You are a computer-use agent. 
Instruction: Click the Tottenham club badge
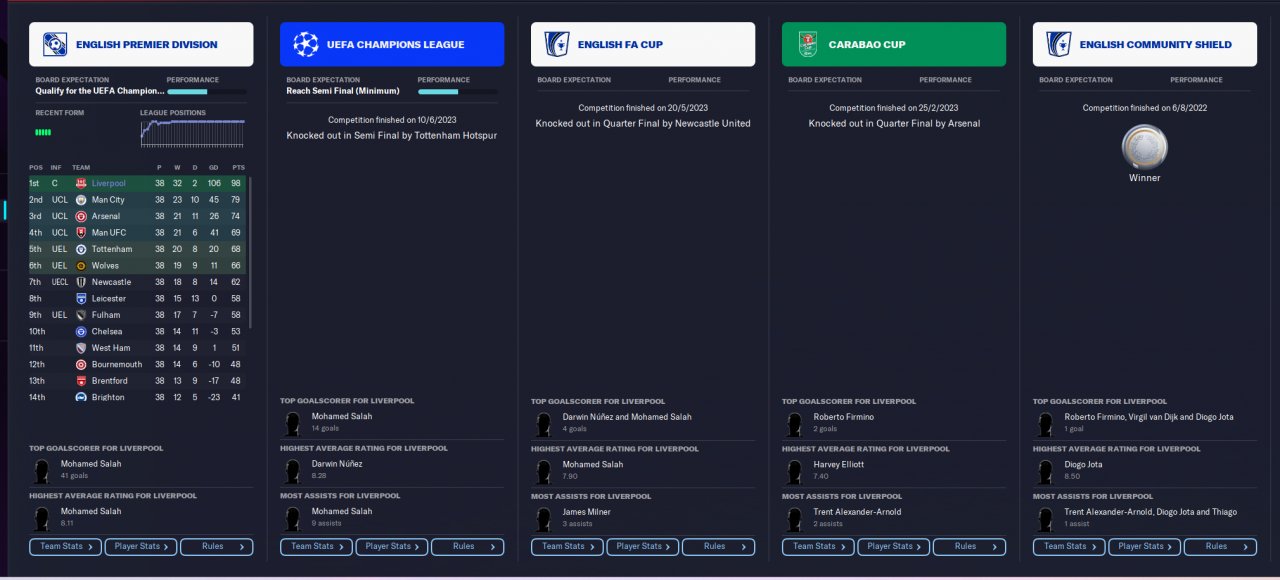click(x=82, y=249)
